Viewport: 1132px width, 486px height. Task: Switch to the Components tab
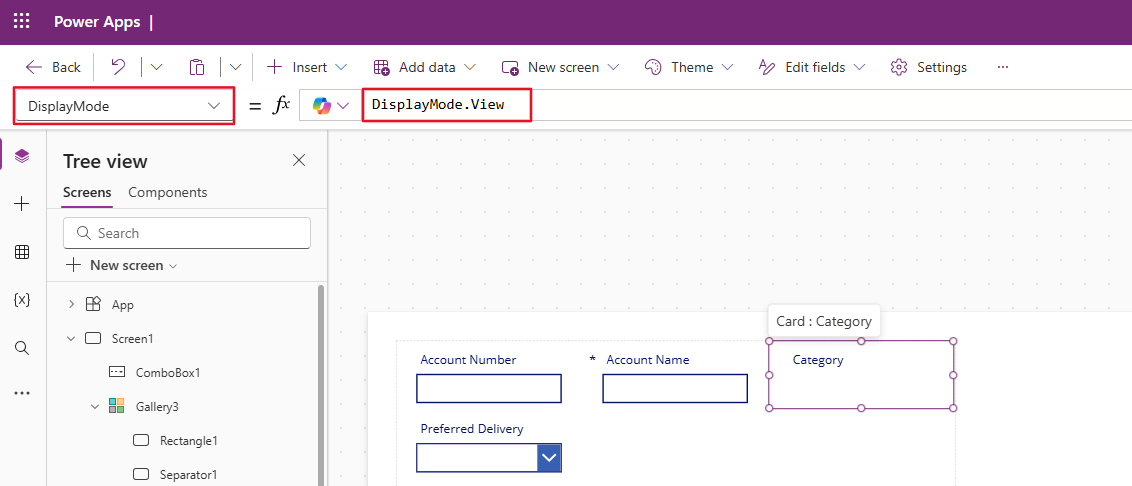167,193
